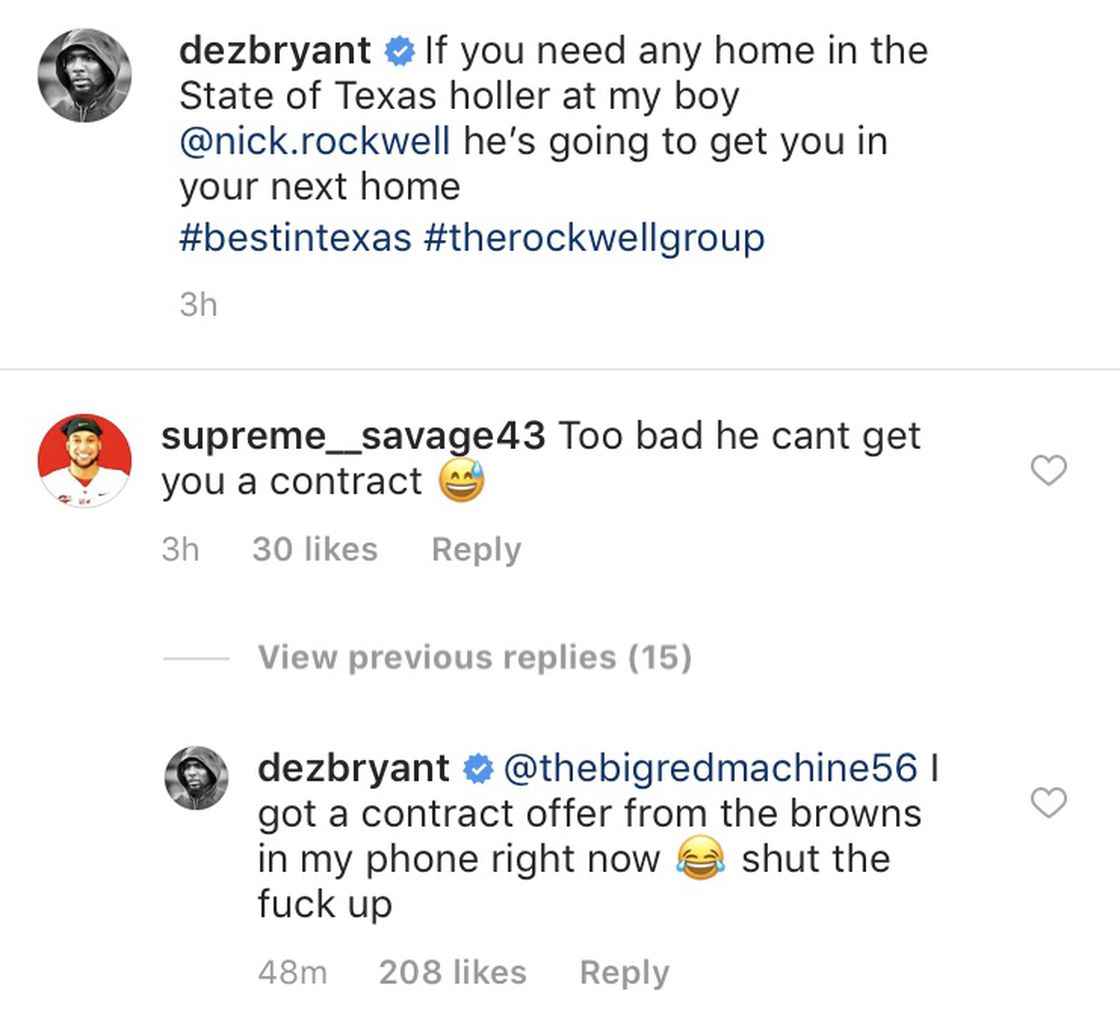This screenshot has width=1120, height=1029.
Task: Click the 48m timestamp on reply
Action: coord(293,973)
